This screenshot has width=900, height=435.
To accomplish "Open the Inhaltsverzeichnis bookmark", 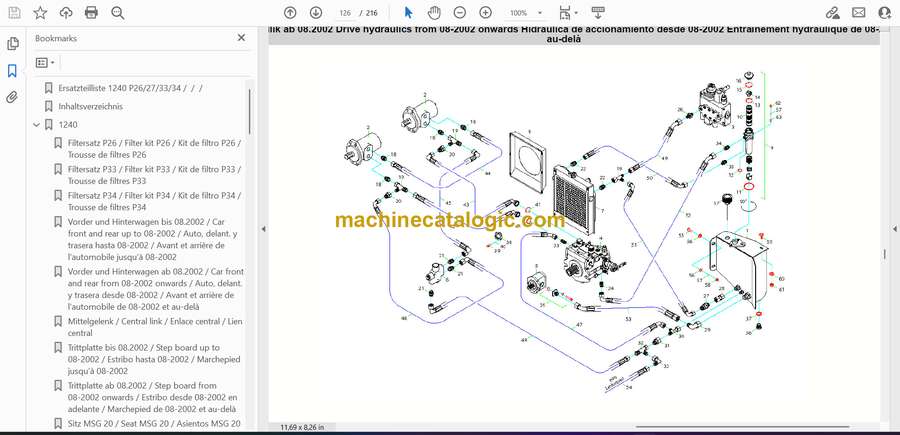I will [x=90, y=106].
